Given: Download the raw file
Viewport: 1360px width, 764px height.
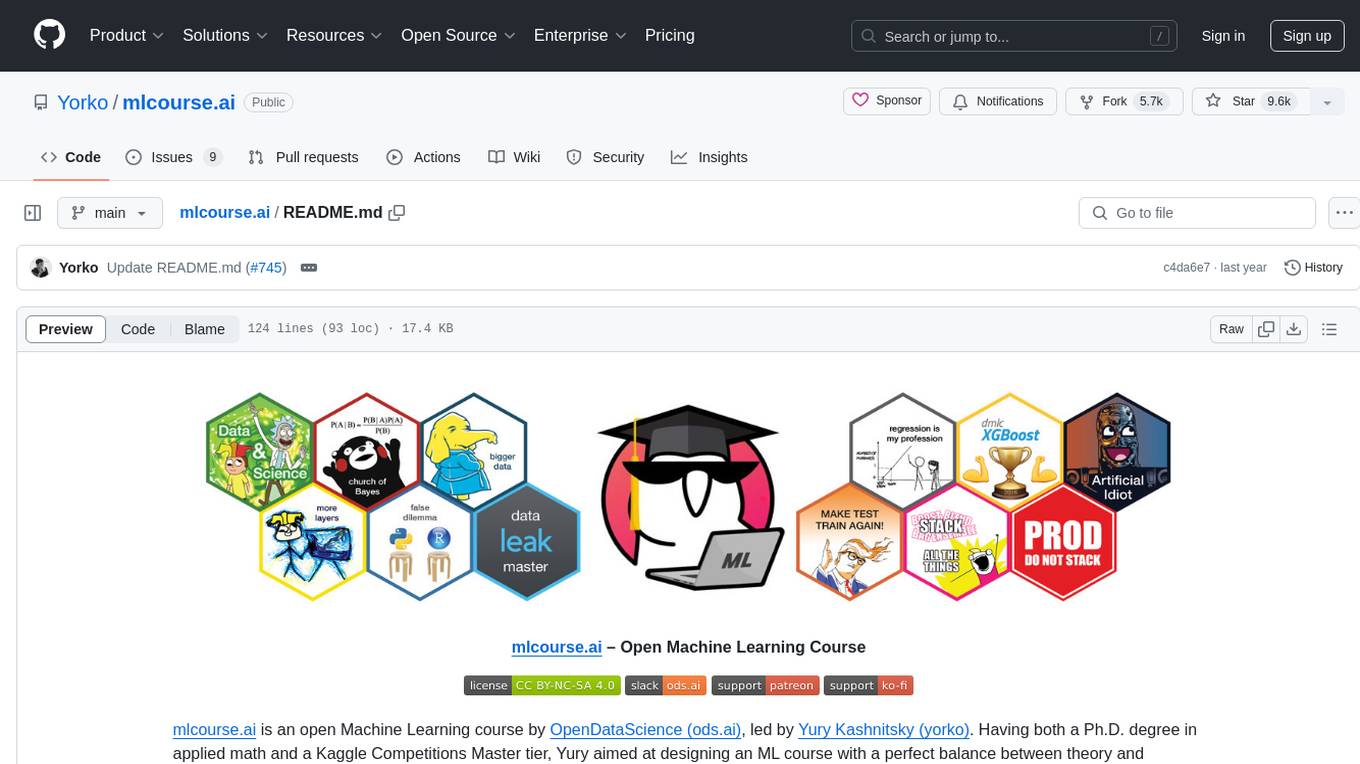Looking at the screenshot, I should click(1294, 329).
